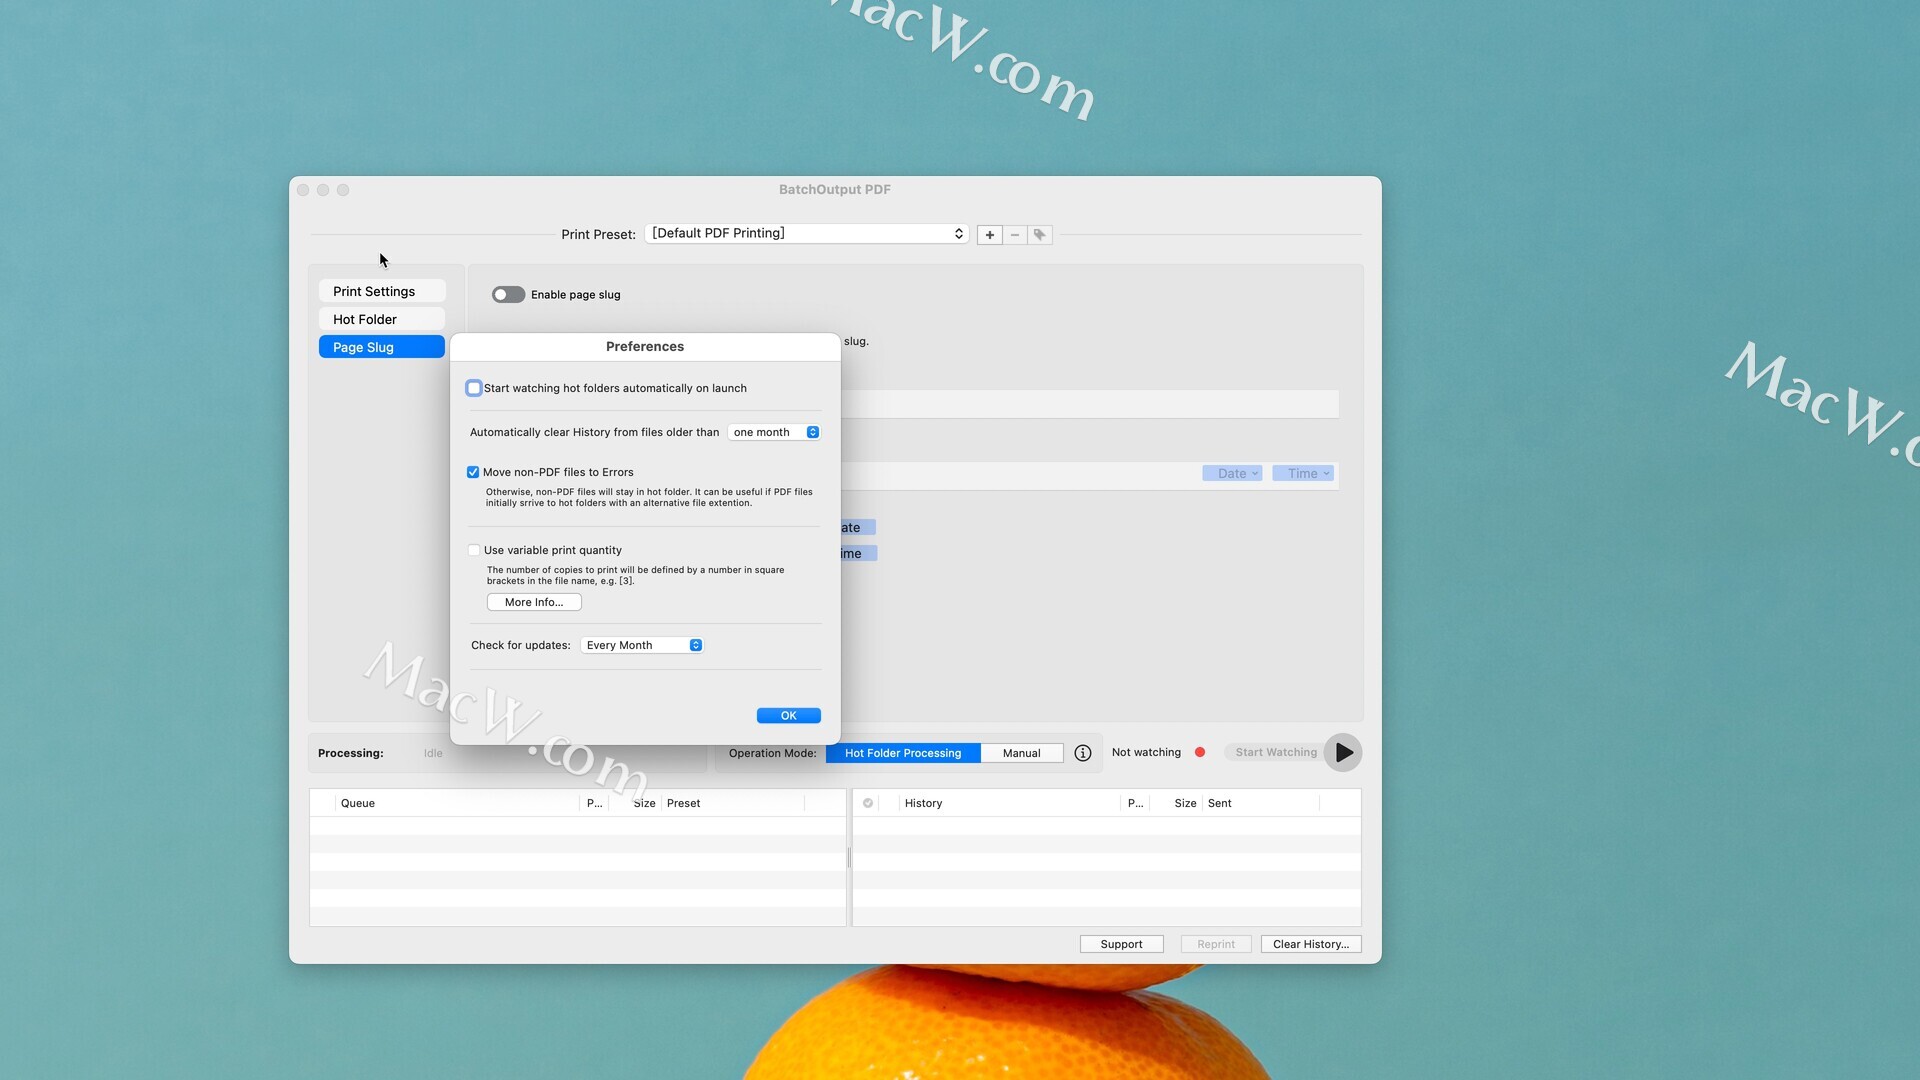
Task: Click the Preferences dialog title
Action: [645, 346]
